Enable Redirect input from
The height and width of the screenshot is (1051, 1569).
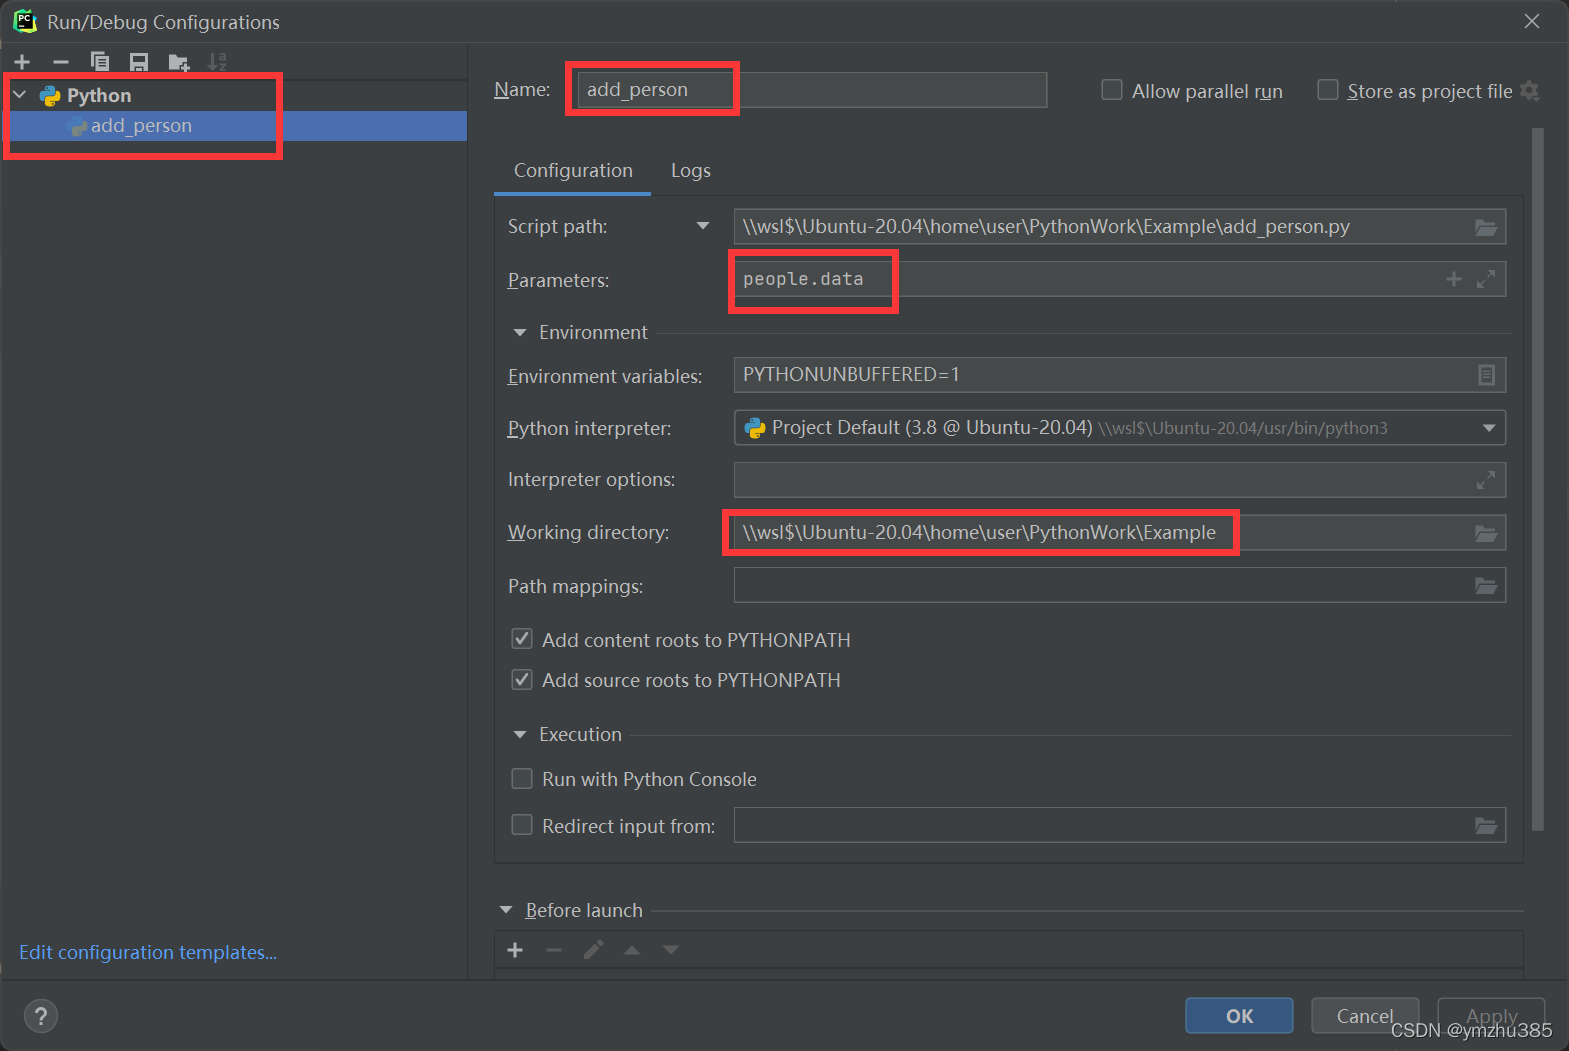pos(522,825)
